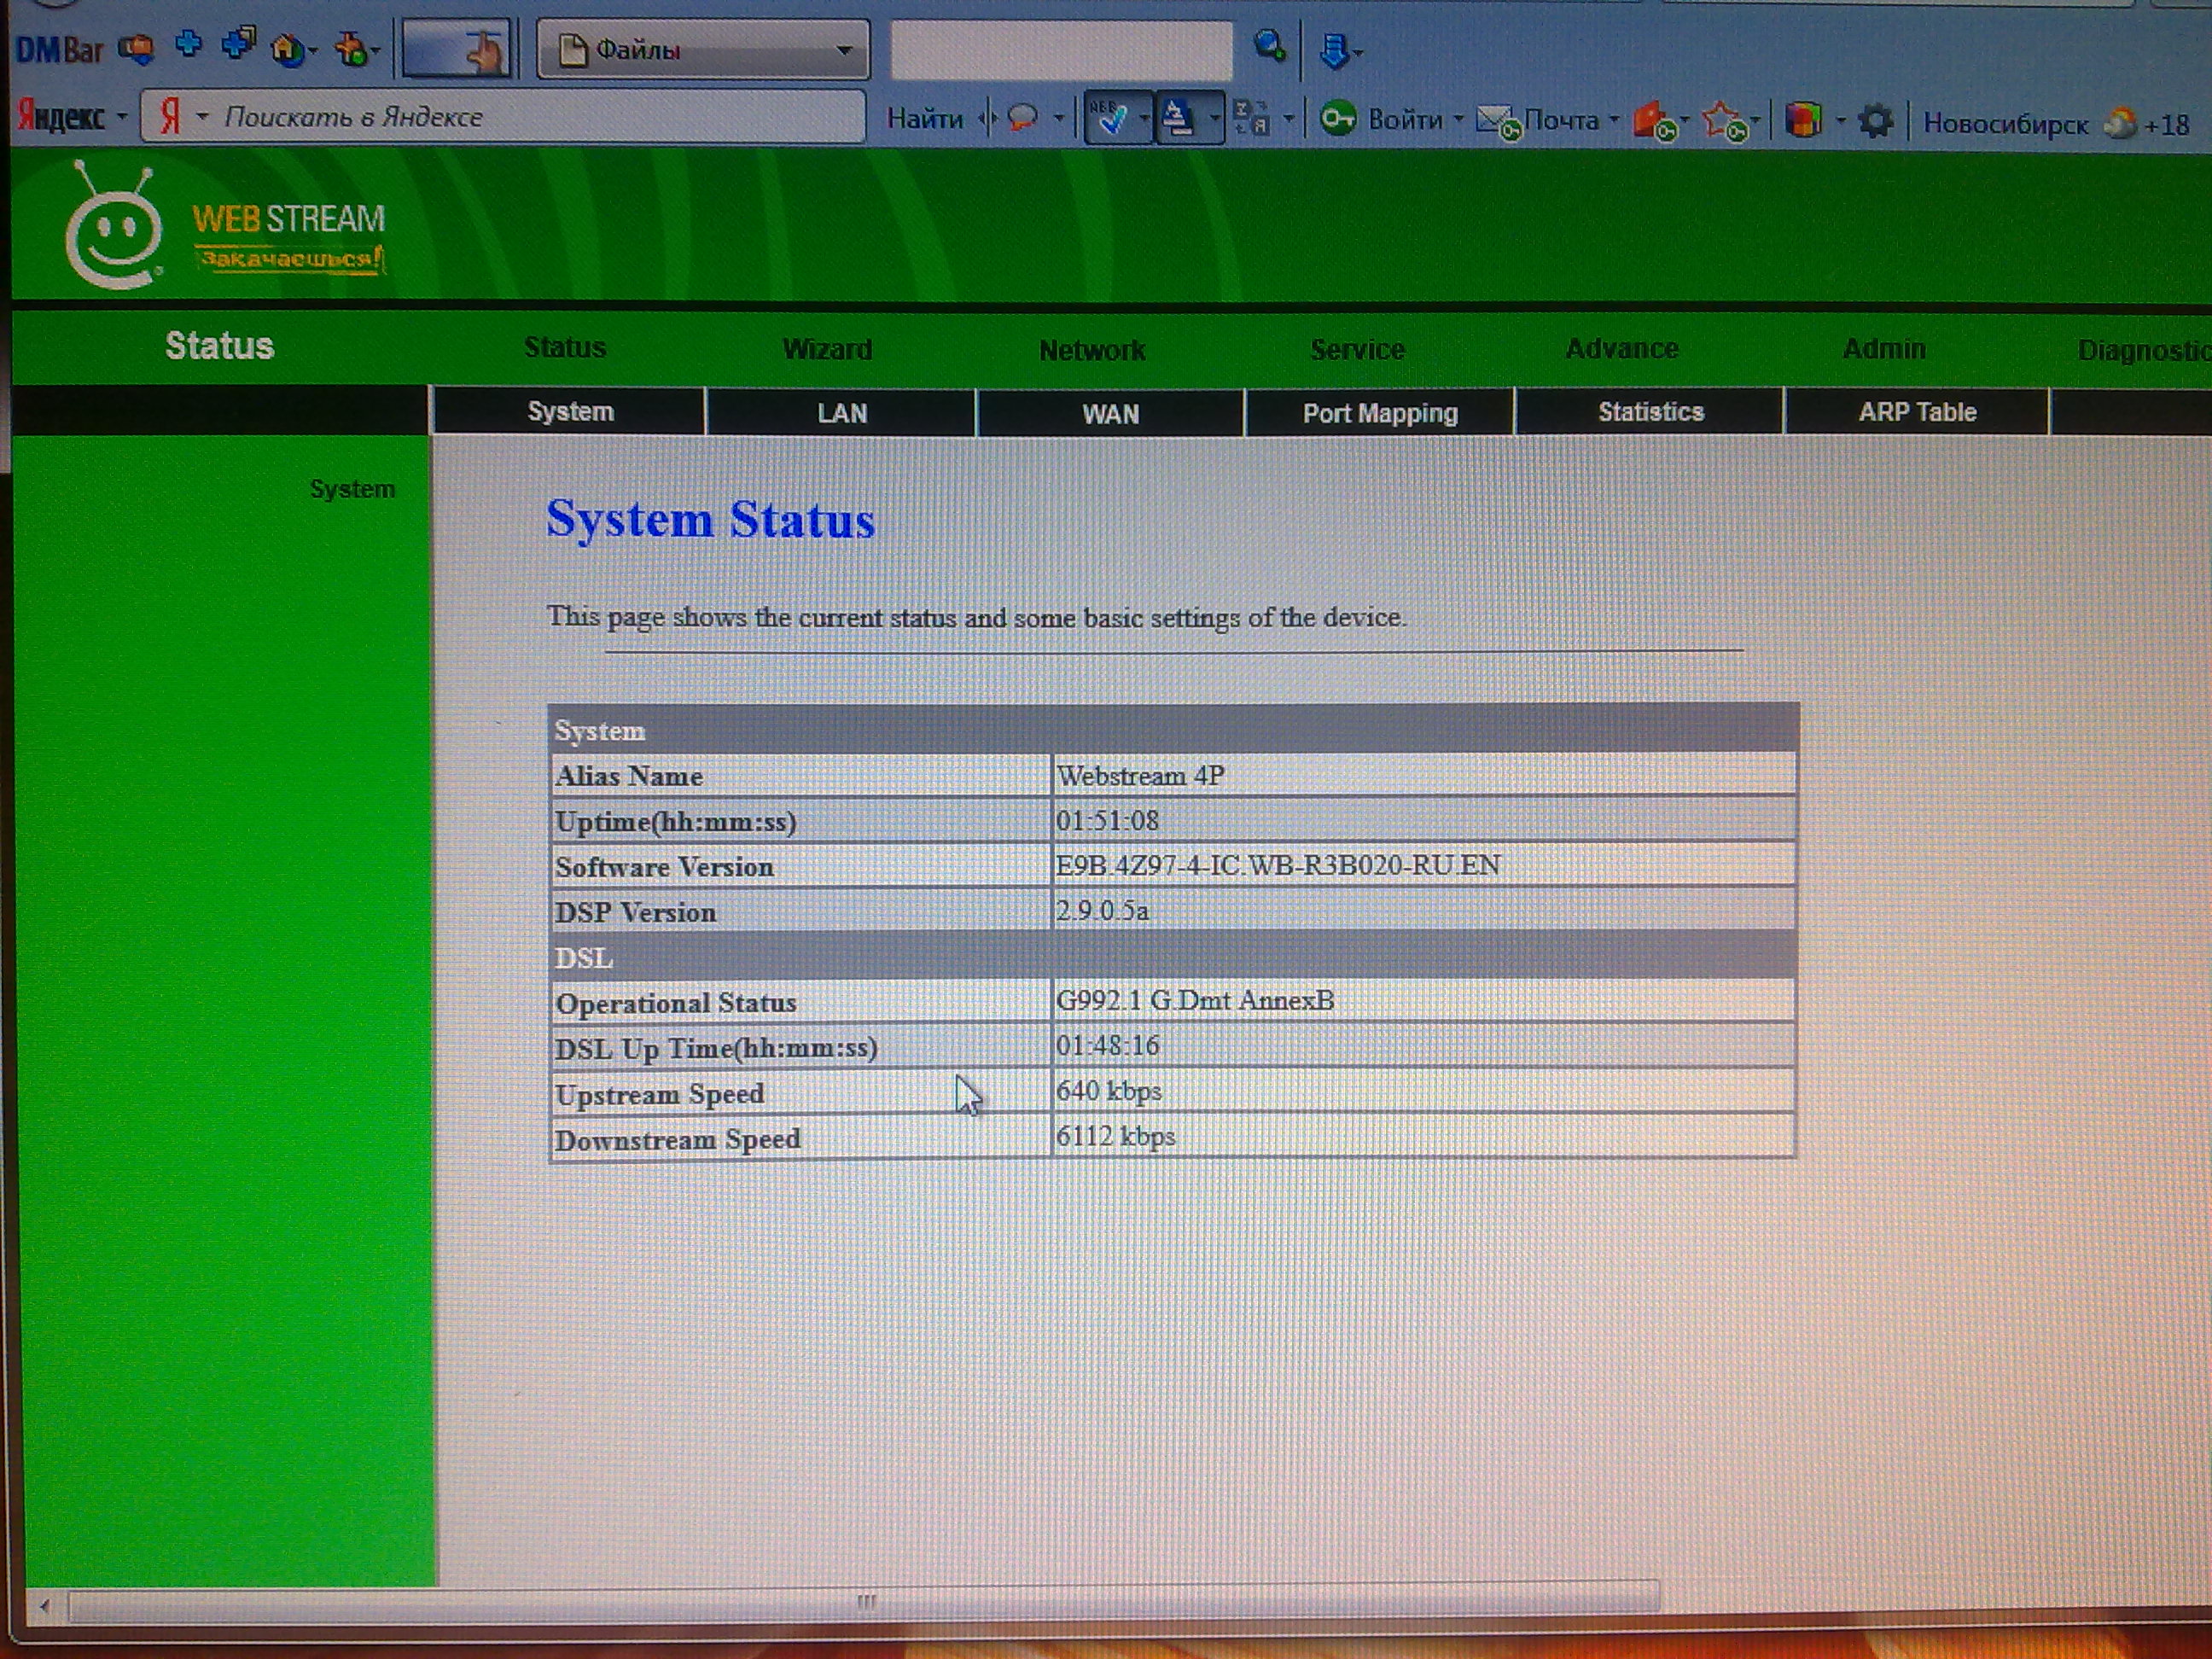Click the '640 kbps' upstream speed value
The height and width of the screenshot is (1659, 2212).
(1108, 1091)
